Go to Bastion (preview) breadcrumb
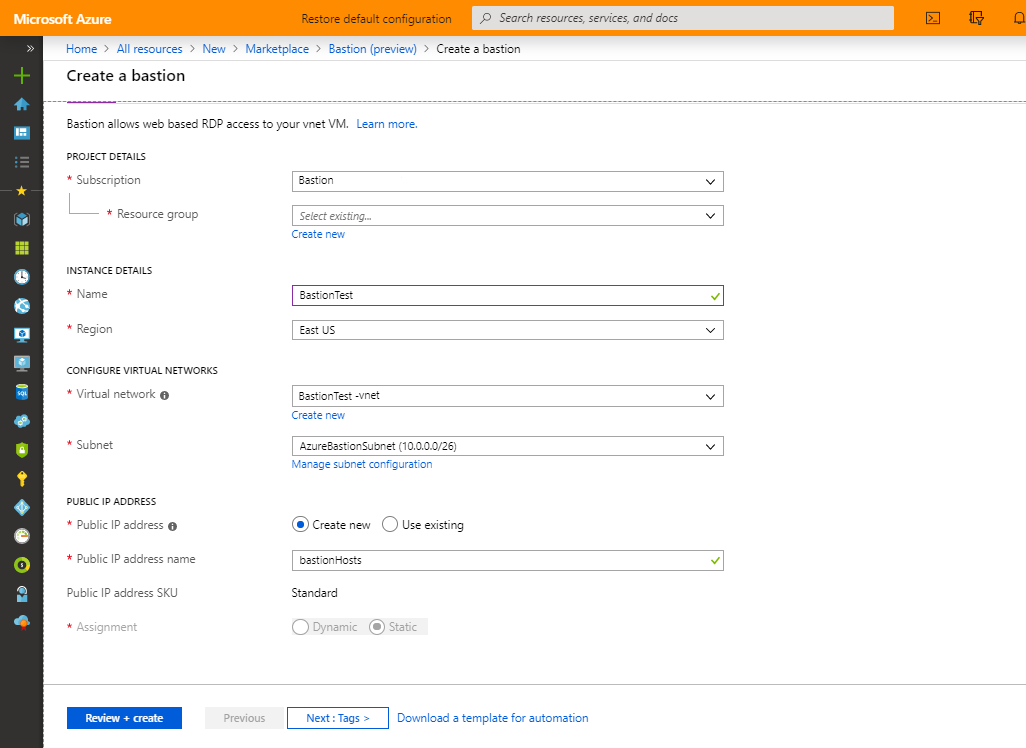This screenshot has width=1026, height=748. pyautogui.click(x=372, y=49)
